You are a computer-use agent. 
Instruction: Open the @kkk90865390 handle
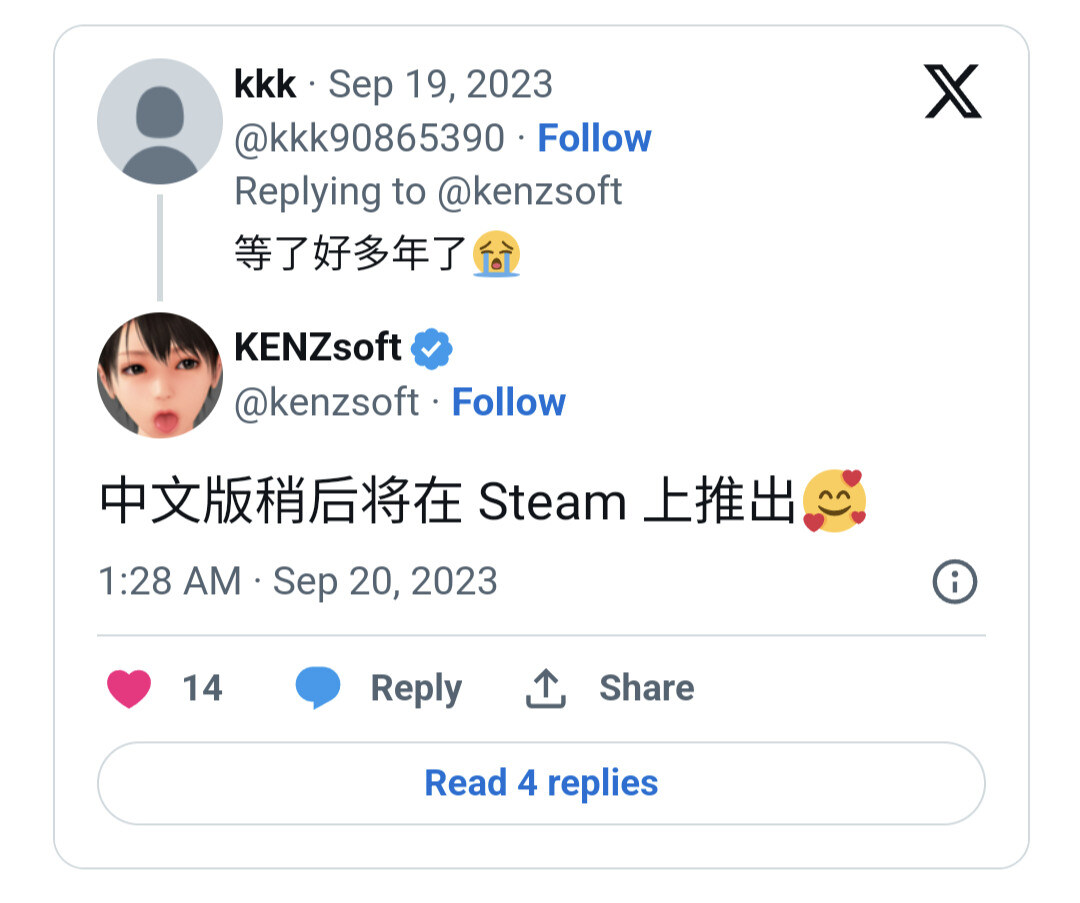tap(369, 138)
